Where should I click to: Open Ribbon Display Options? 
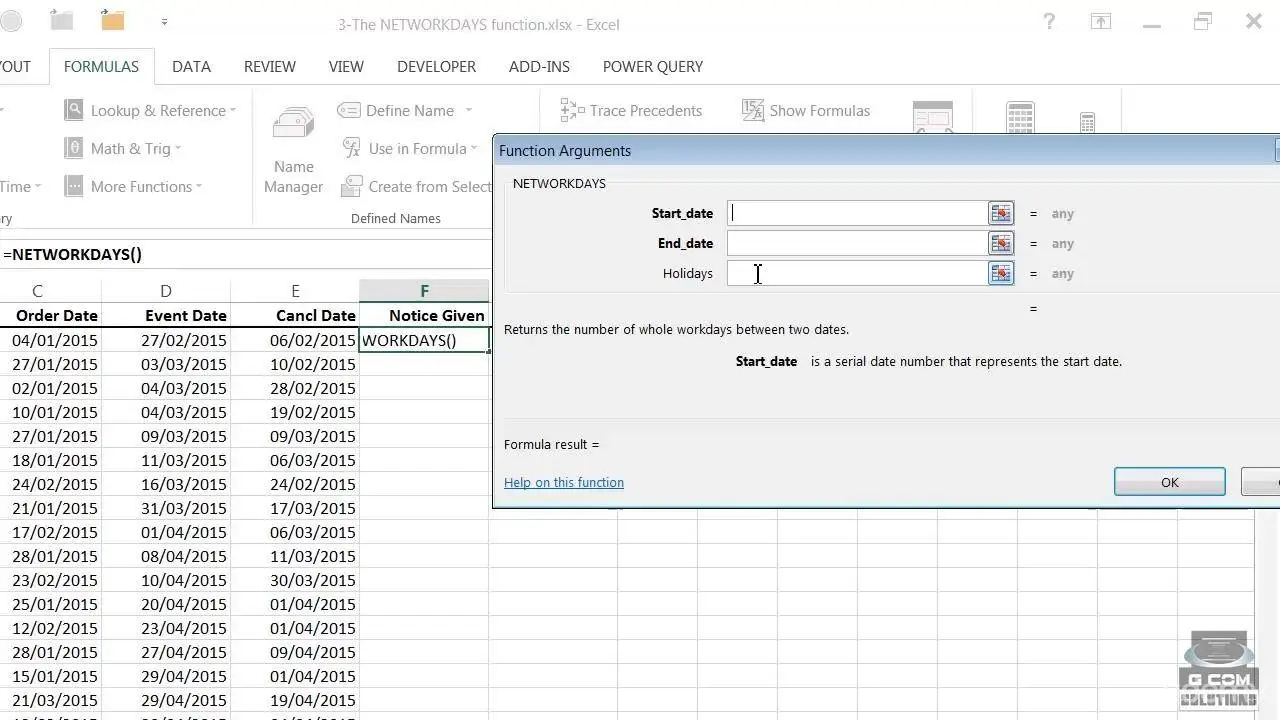click(x=1101, y=21)
